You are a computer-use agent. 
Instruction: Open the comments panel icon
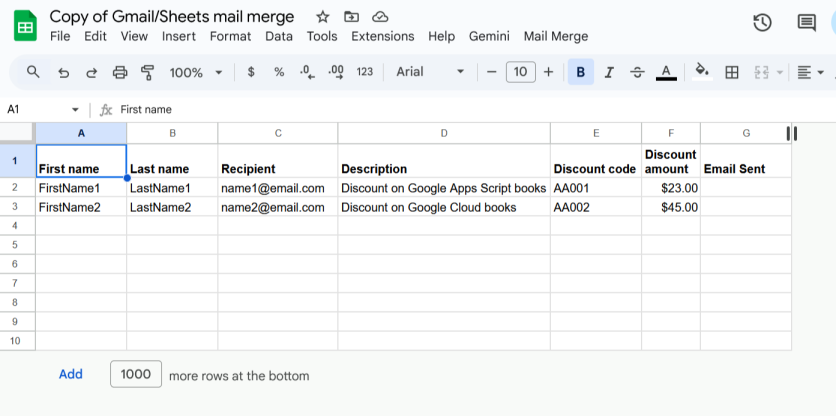(x=806, y=23)
